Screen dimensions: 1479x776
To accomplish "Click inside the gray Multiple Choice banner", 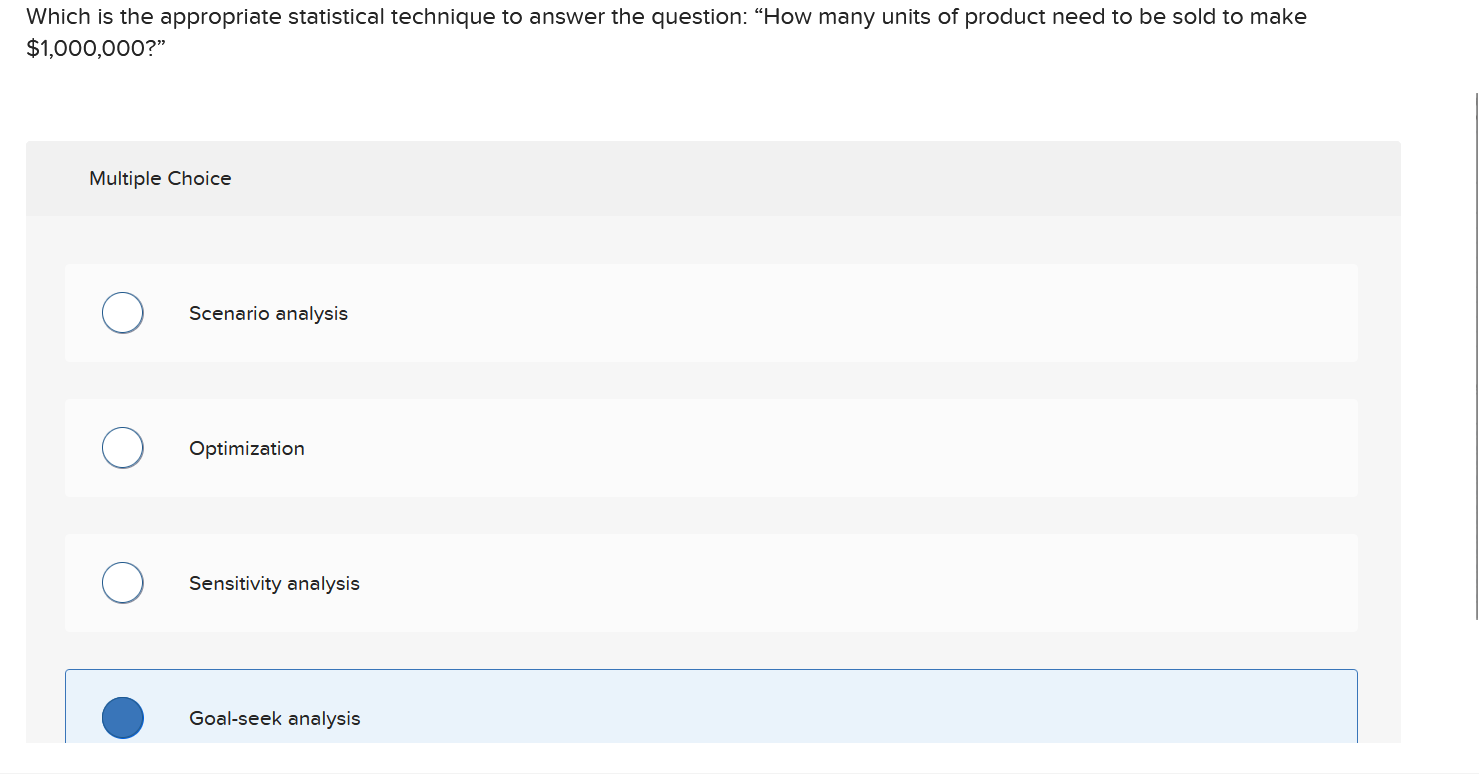I will (700, 178).
